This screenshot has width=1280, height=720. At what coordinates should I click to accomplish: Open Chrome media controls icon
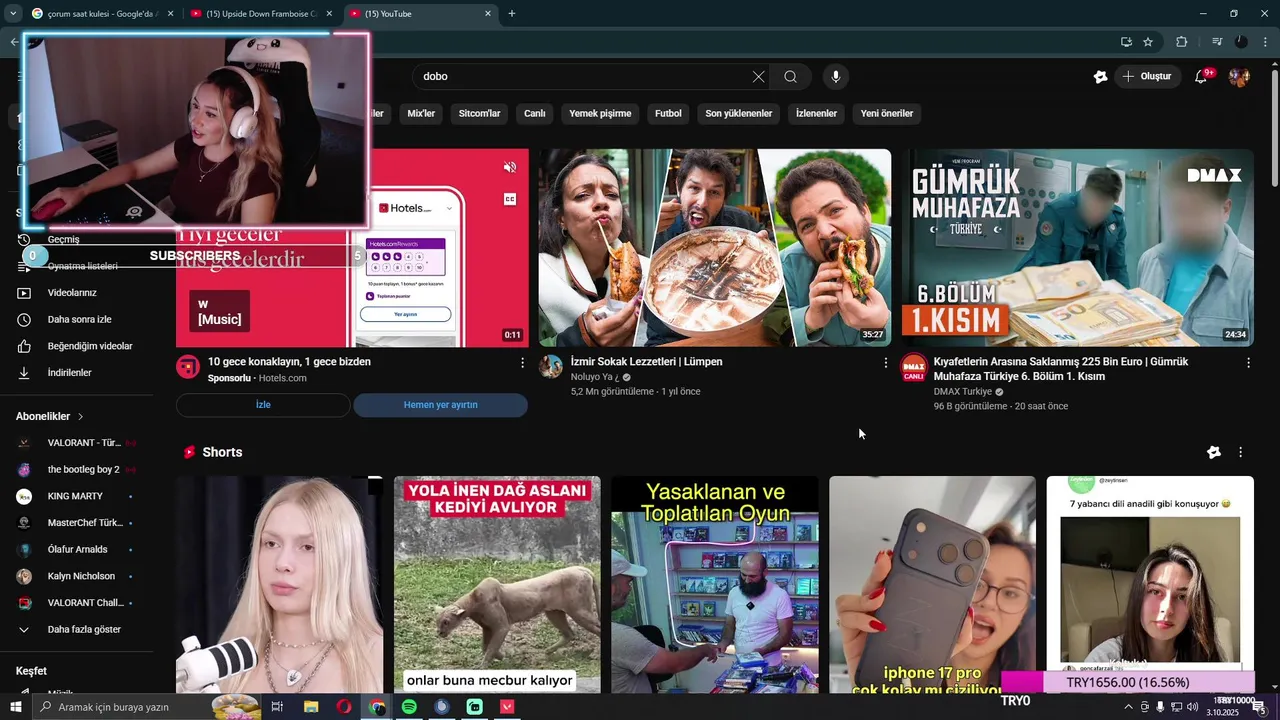(1217, 42)
